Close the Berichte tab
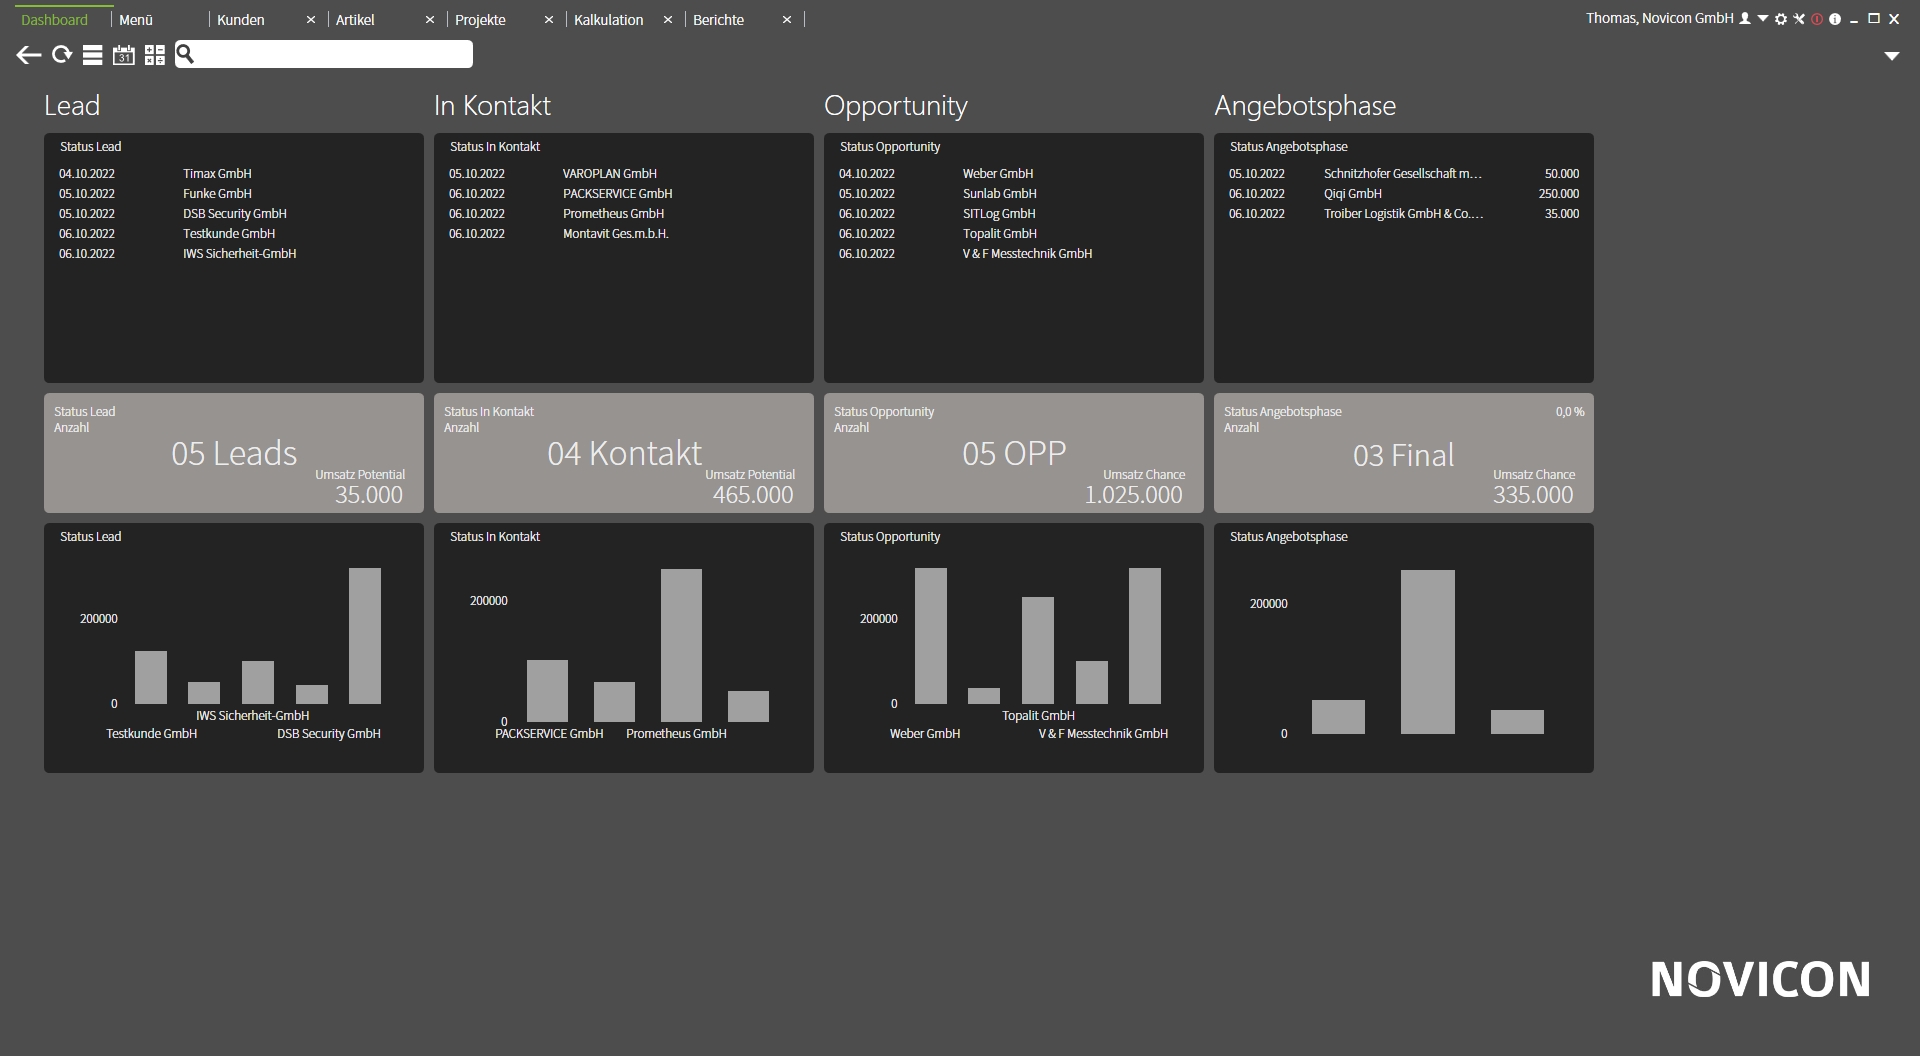The height and width of the screenshot is (1056, 1920). tap(787, 20)
